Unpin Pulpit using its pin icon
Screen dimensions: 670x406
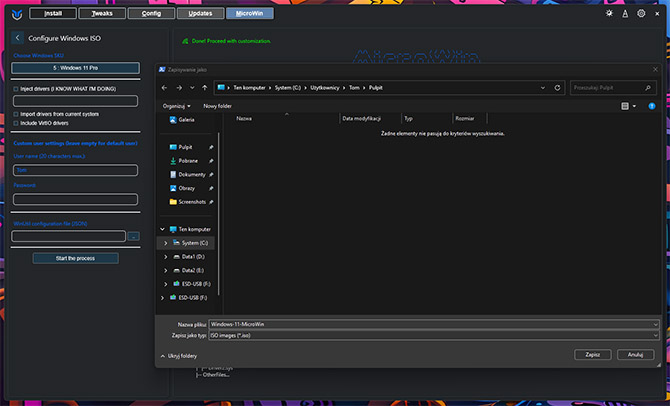211,147
